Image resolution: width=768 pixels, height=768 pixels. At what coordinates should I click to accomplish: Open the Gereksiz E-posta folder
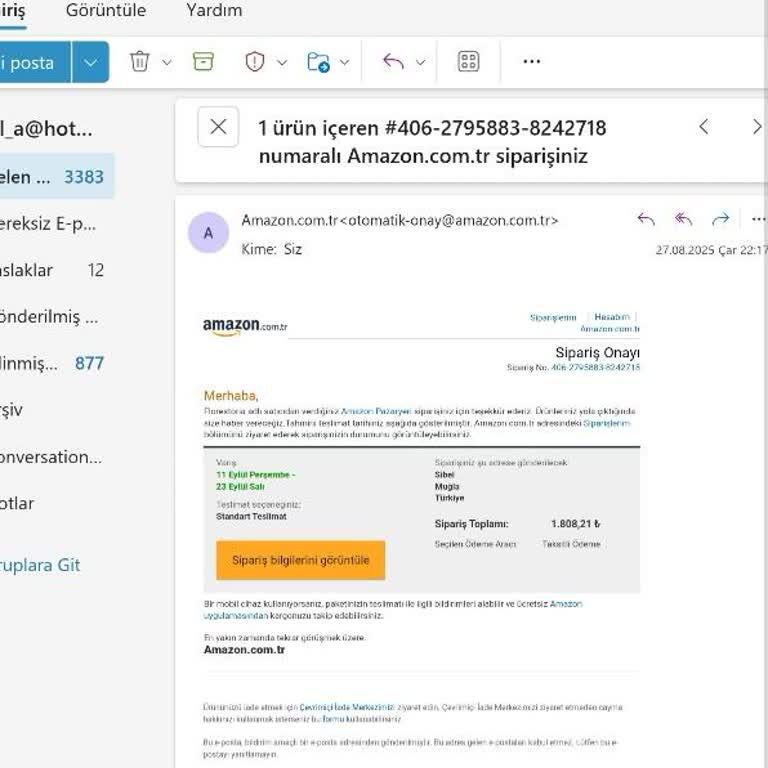pyautogui.click(x=48, y=223)
